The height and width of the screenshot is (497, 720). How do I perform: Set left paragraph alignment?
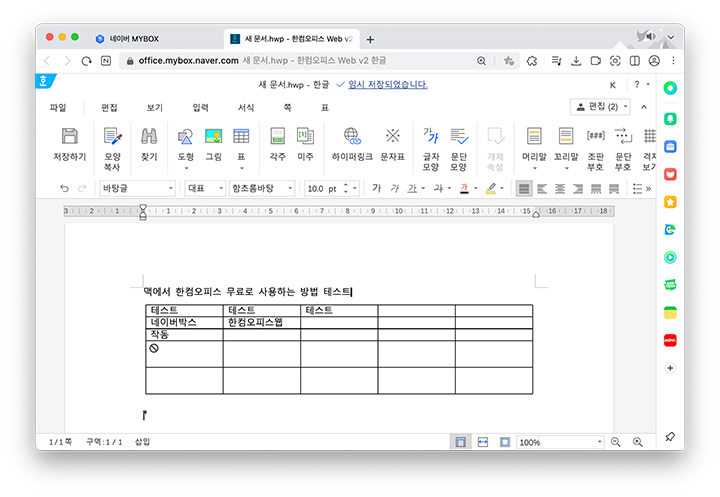[x=542, y=189]
